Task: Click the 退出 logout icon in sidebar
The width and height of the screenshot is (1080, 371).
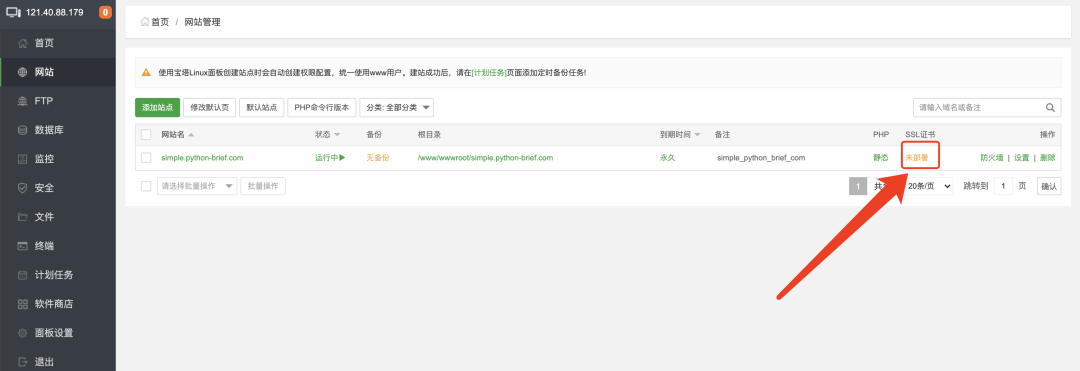Action: 23,362
